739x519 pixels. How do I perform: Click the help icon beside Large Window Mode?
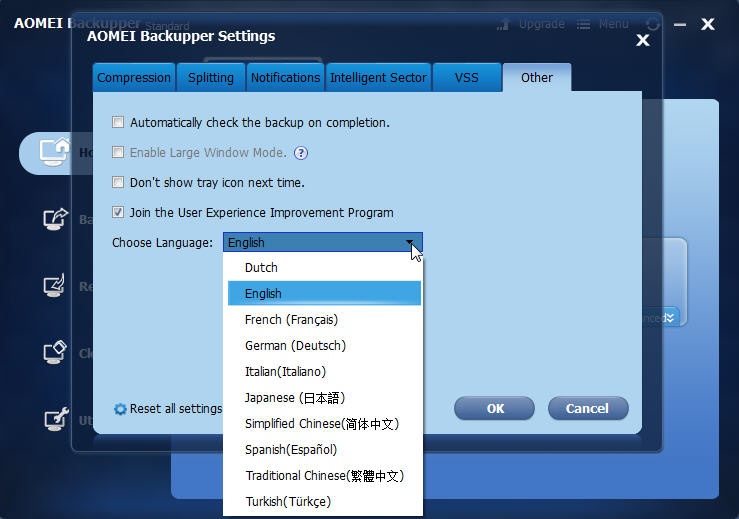point(301,153)
